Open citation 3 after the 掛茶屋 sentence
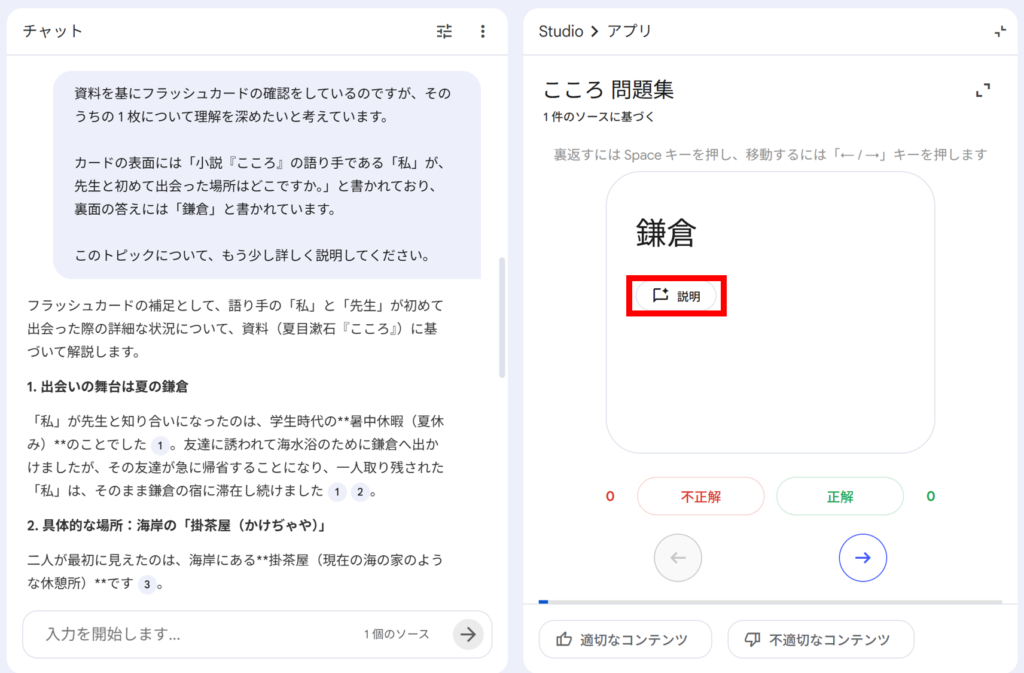 (x=147, y=584)
